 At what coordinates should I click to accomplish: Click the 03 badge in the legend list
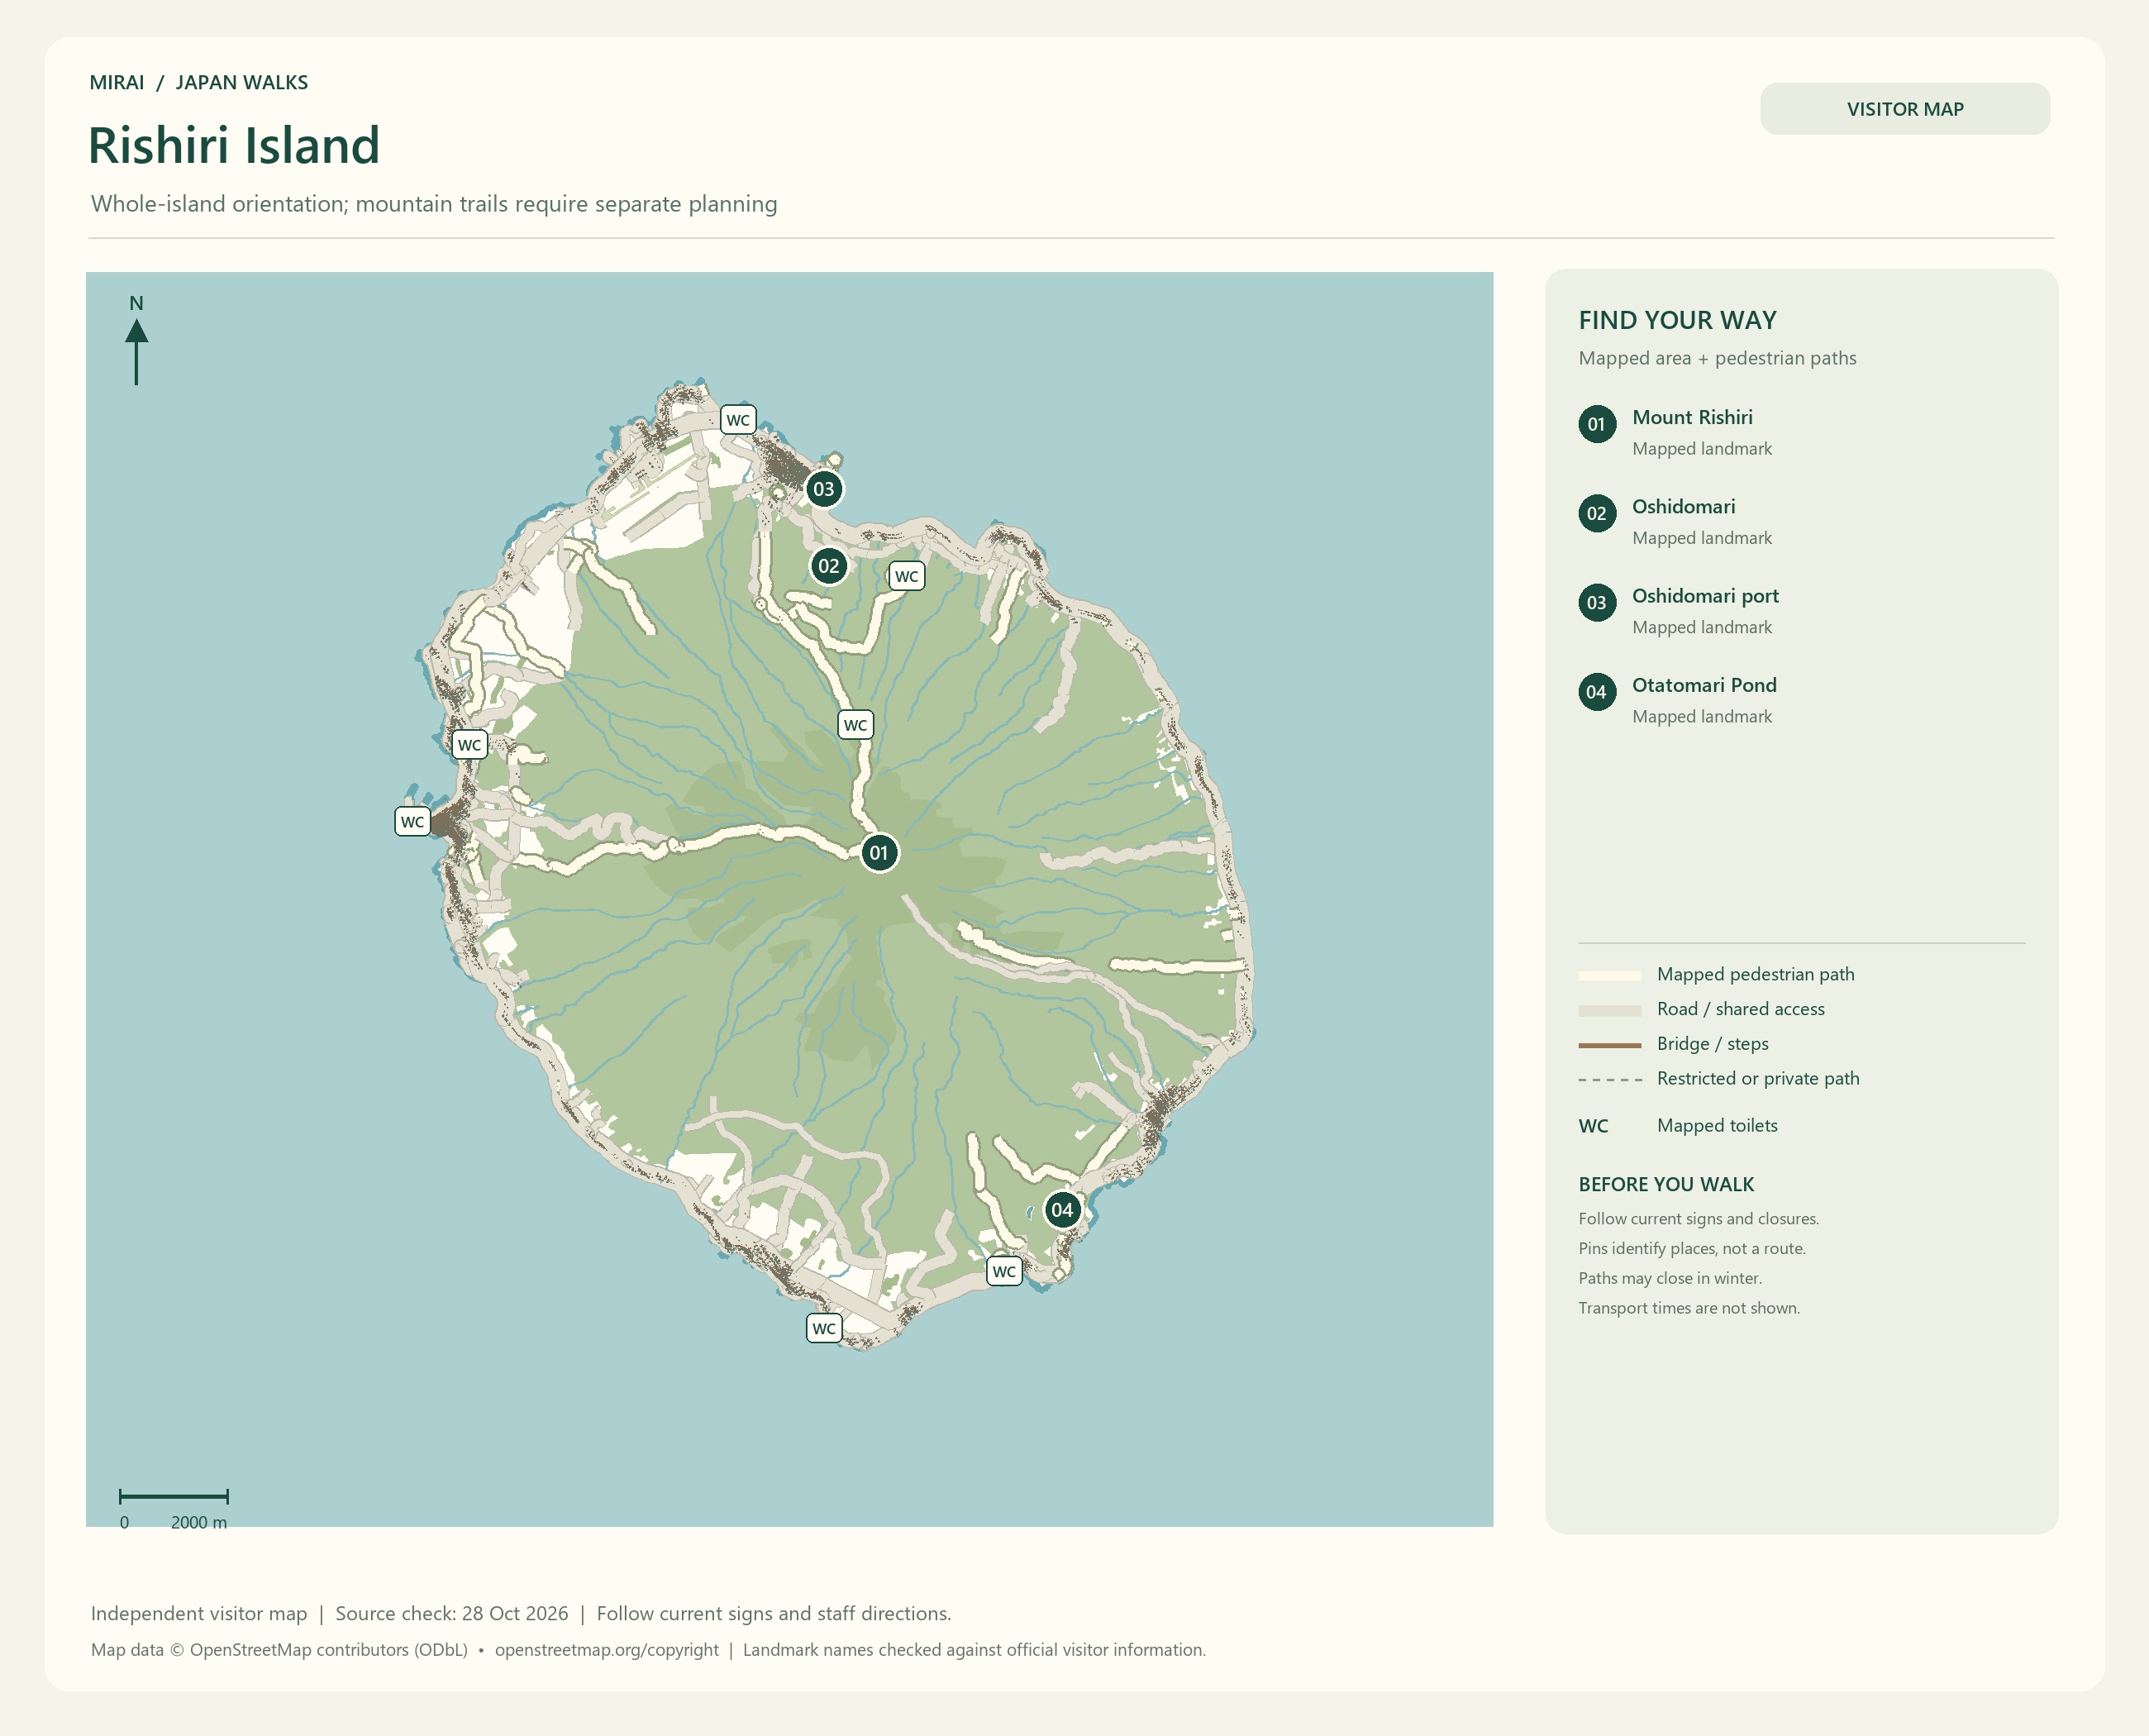tap(1597, 603)
